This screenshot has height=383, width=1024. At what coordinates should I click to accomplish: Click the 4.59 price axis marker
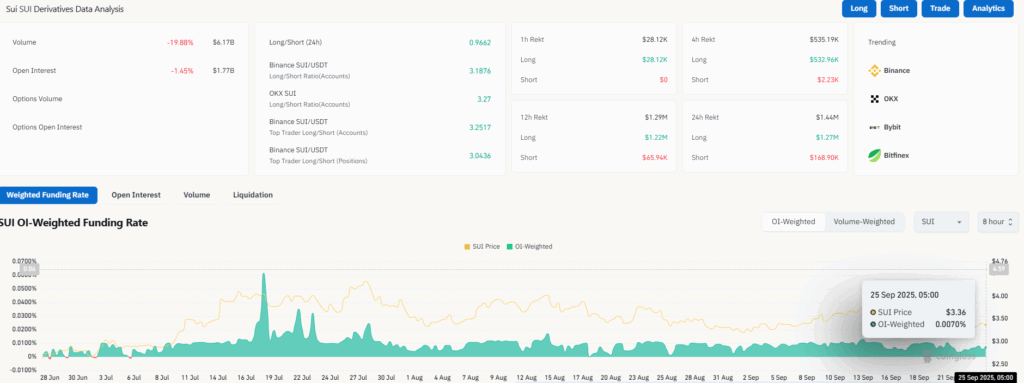999,269
